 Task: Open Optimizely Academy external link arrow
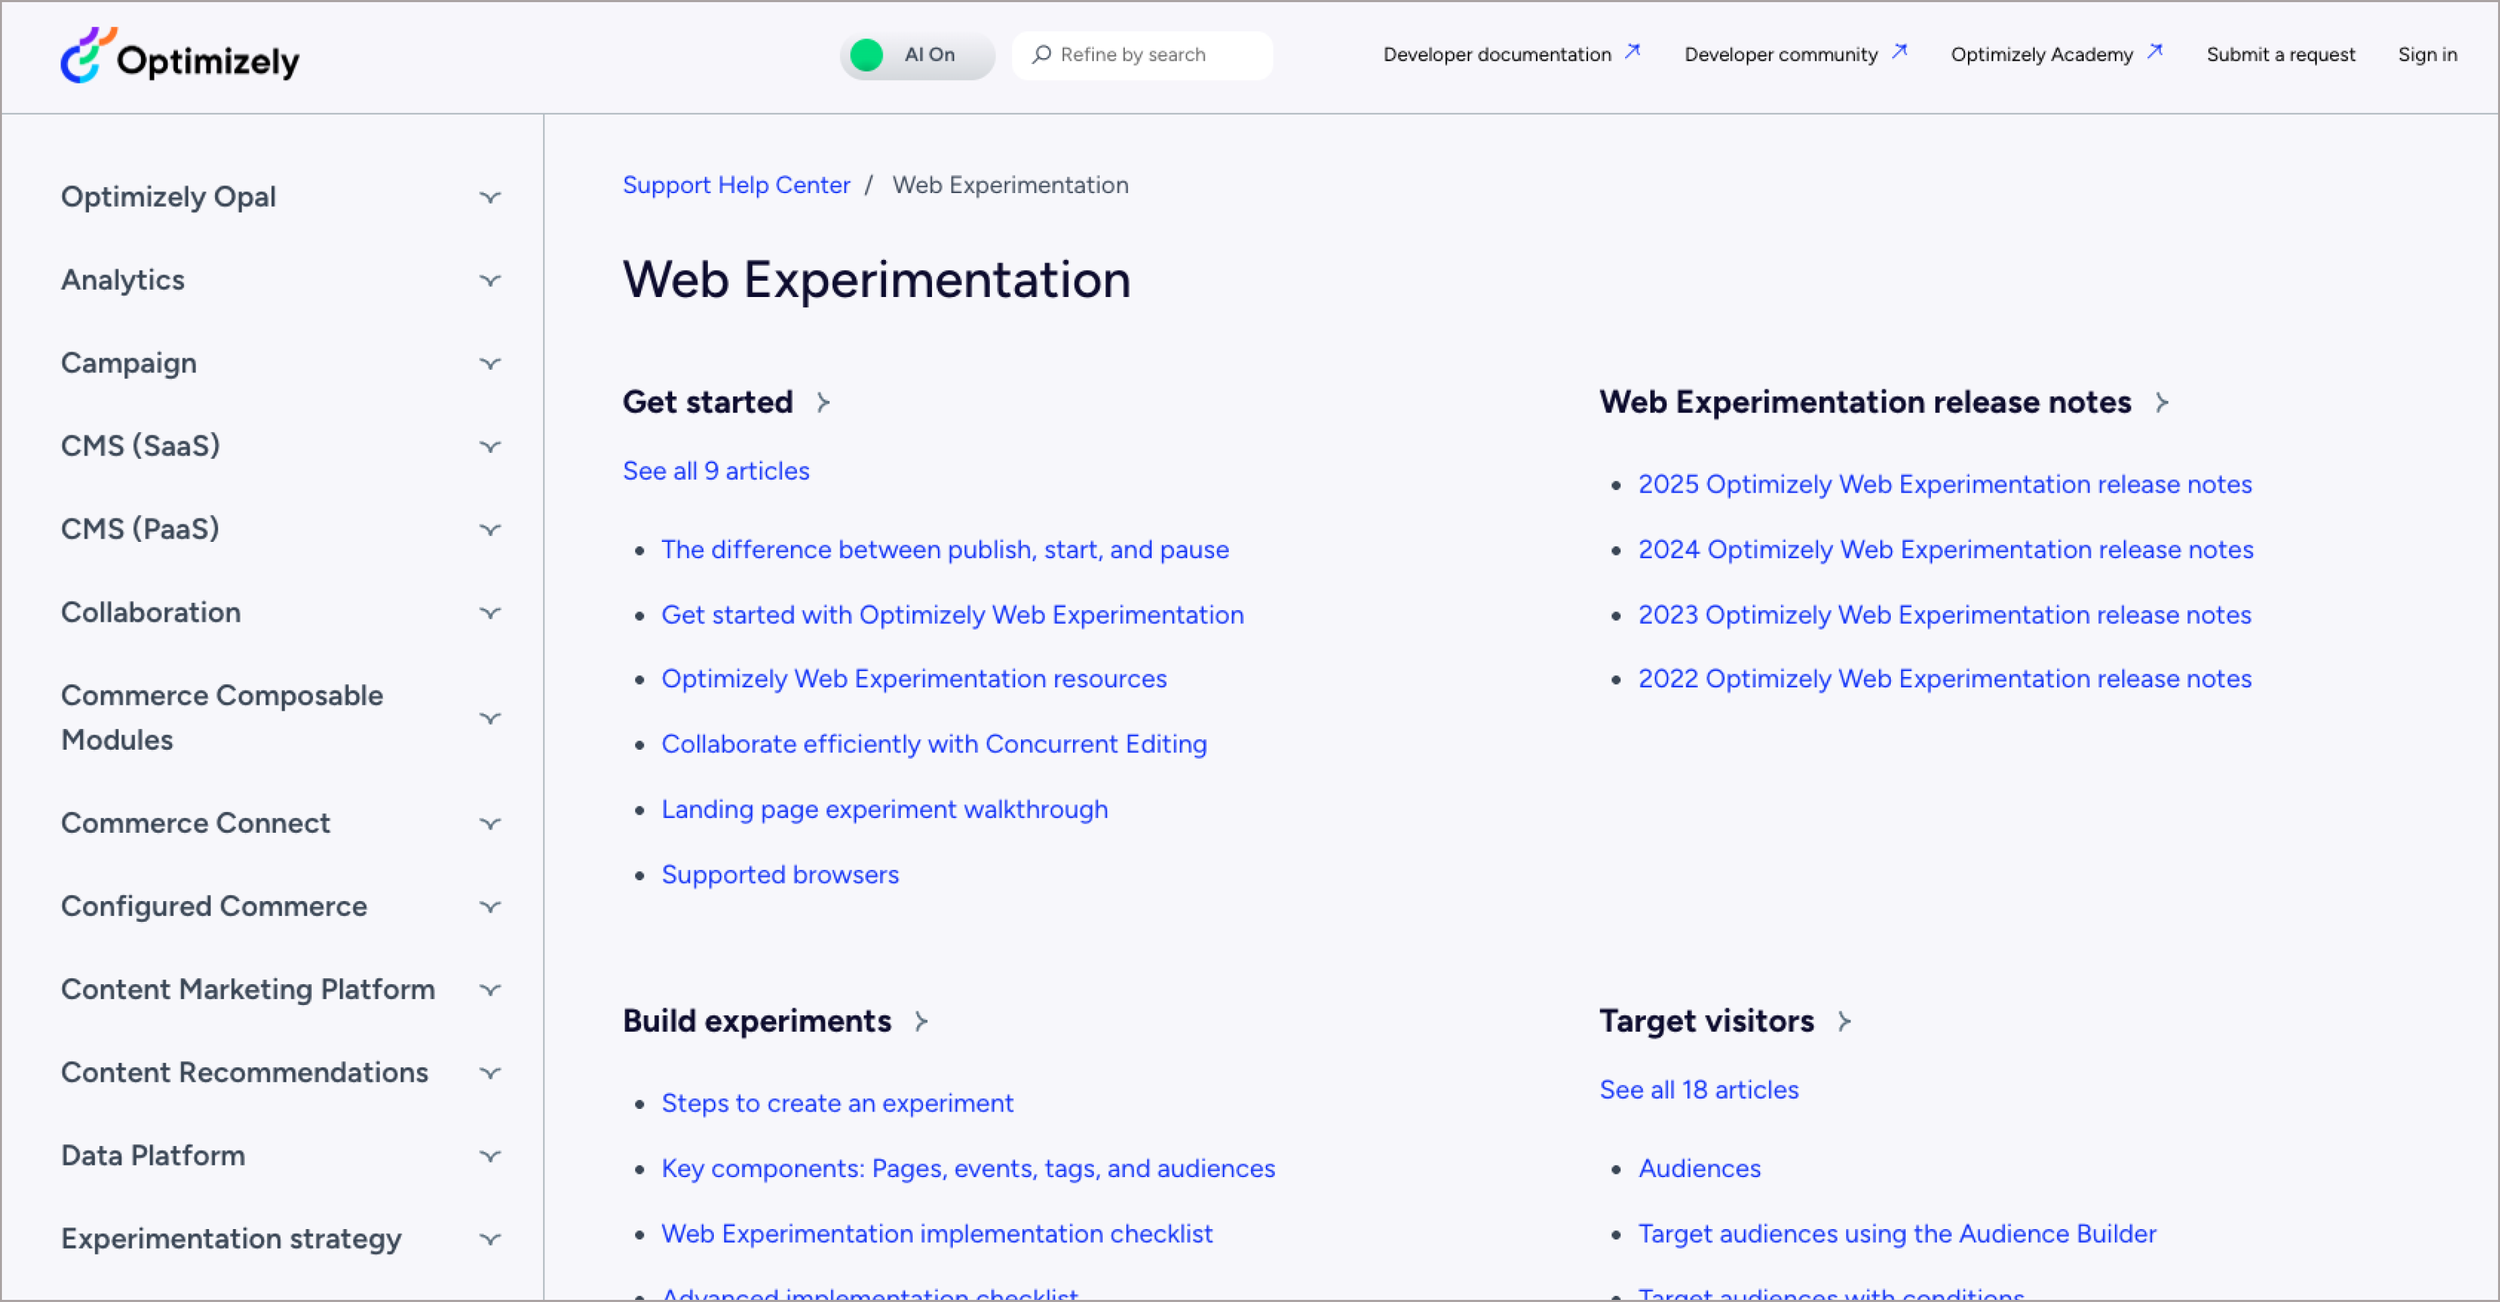[2154, 51]
